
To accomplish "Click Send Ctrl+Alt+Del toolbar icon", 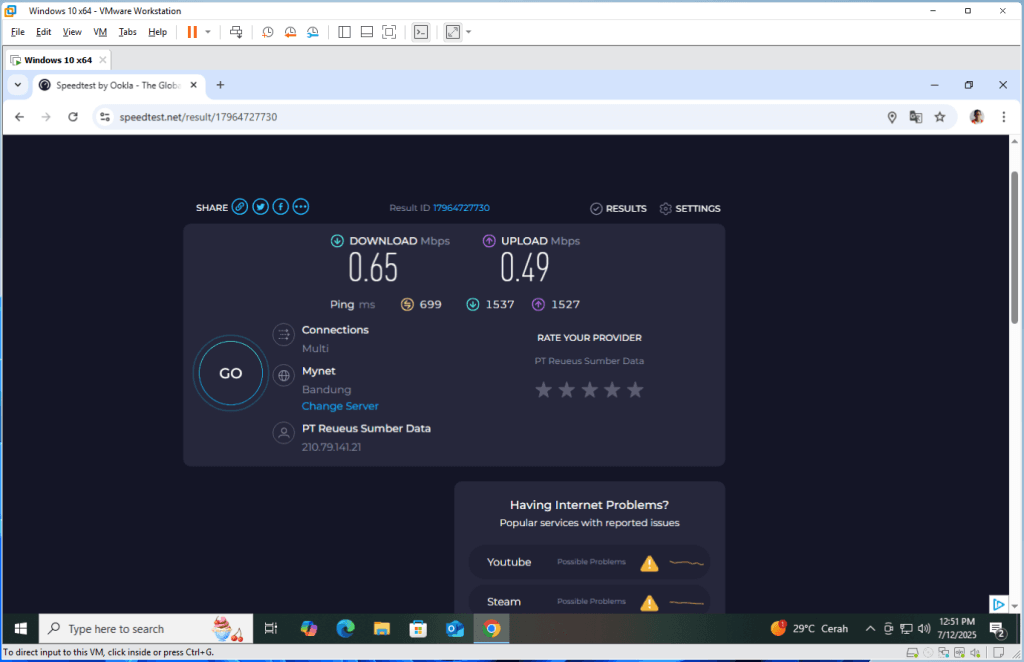I will [236, 32].
